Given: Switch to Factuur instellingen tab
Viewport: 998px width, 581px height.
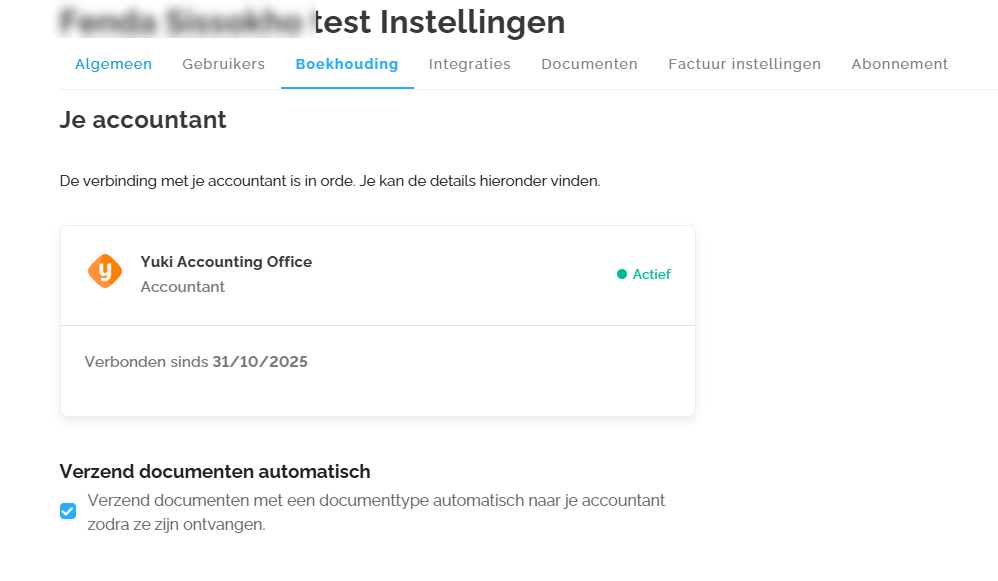Looking at the screenshot, I should (x=745, y=64).
